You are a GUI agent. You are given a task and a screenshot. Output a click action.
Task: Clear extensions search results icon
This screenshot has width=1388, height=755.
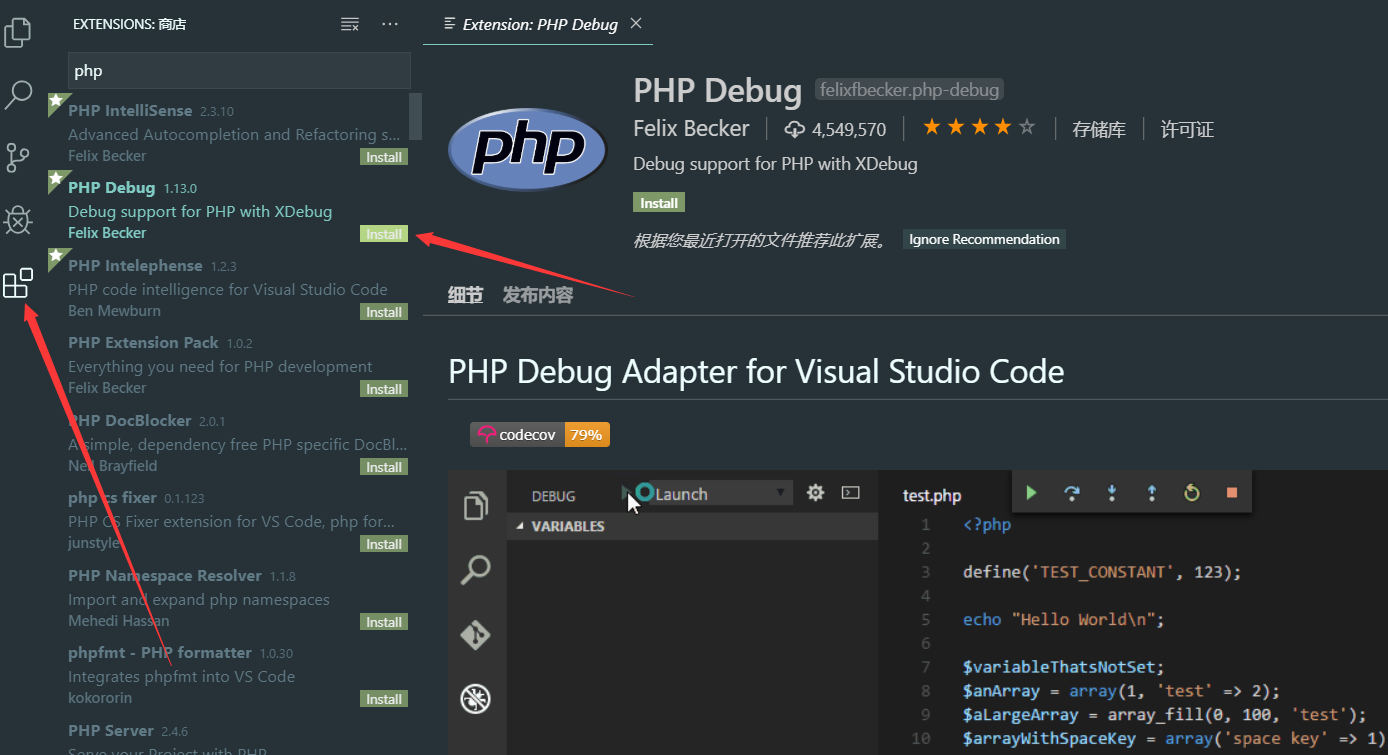tap(349, 24)
